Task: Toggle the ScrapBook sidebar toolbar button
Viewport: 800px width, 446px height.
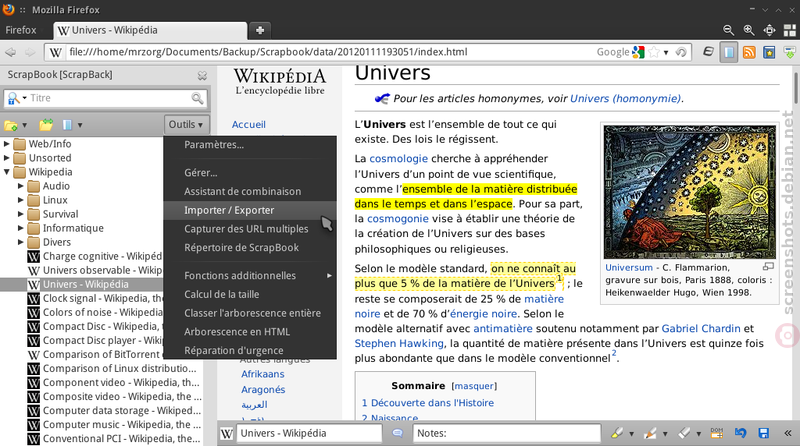Action: pyautogui.click(x=729, y=52)
